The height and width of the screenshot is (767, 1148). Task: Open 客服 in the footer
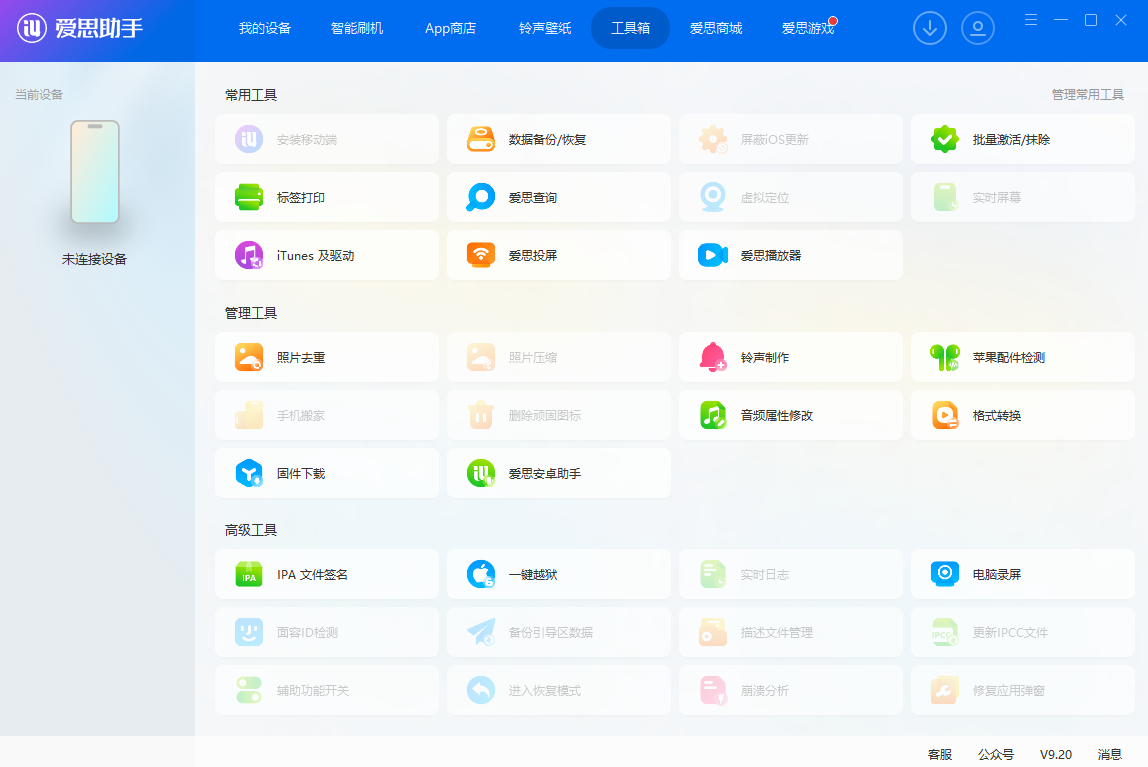tap(940, 755)
